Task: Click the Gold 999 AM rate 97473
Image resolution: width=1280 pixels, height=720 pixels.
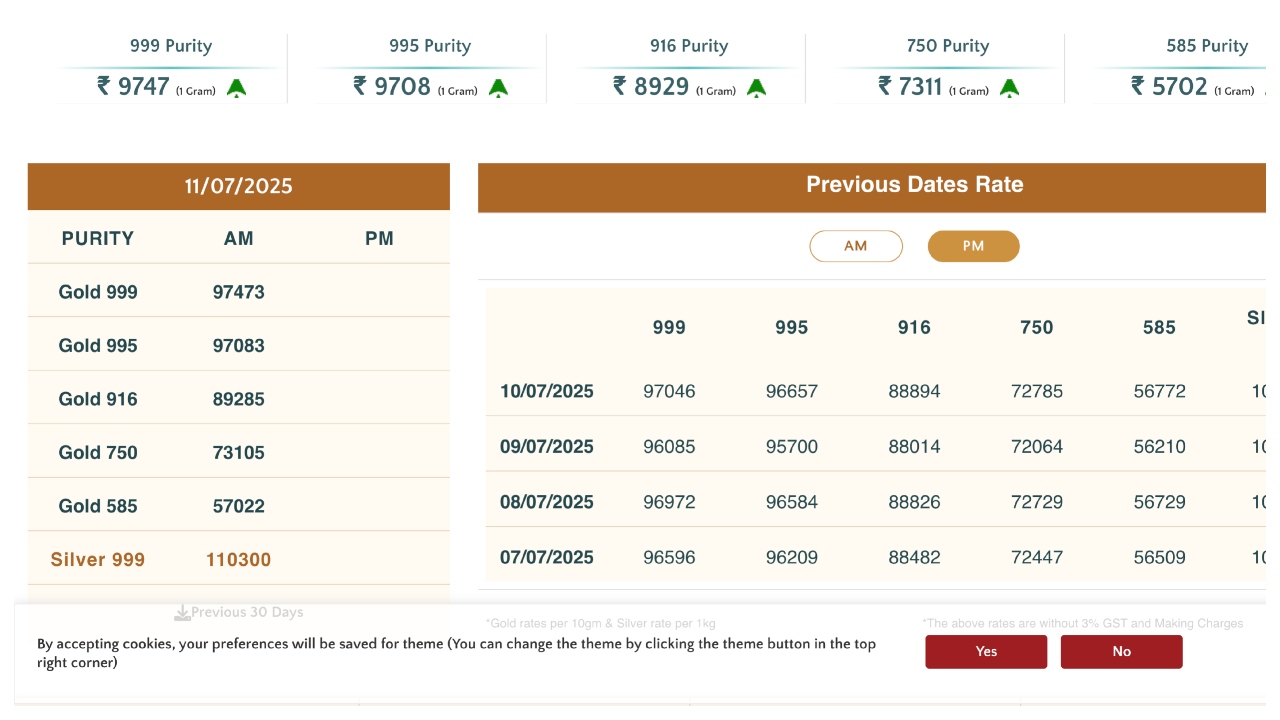Action: 238,292
